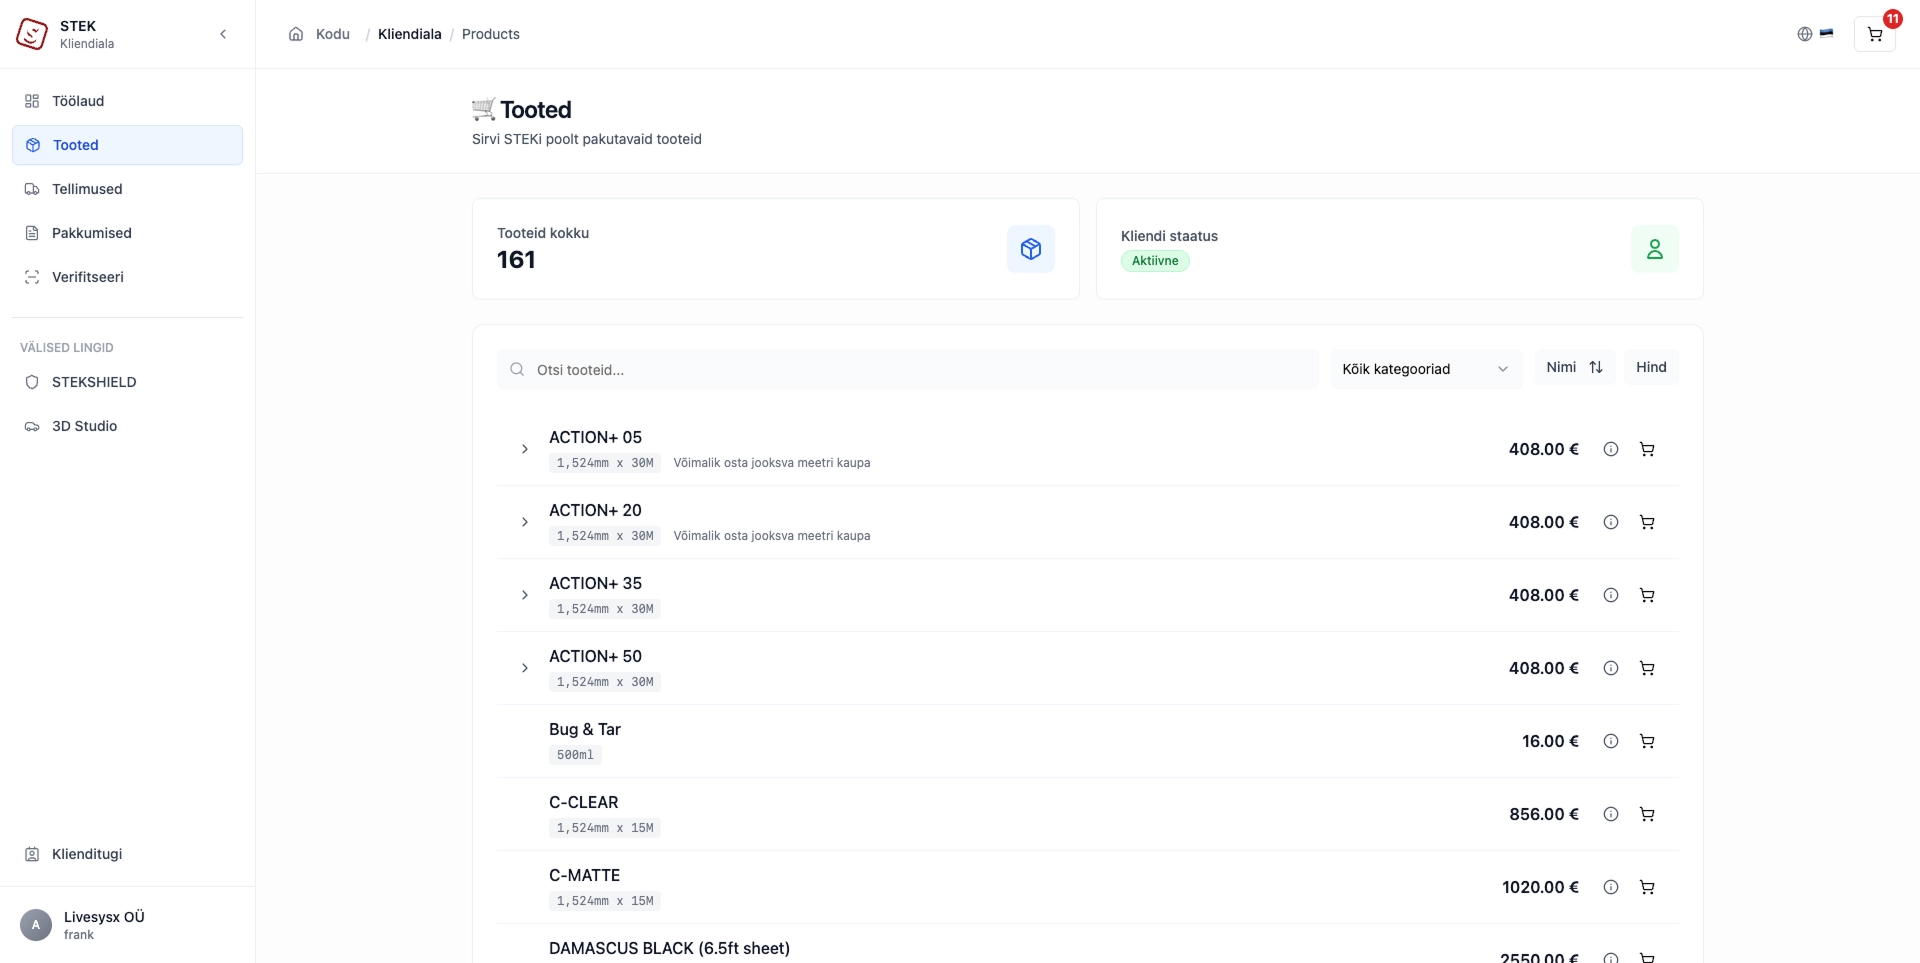This screenshot has height=963, width=1920.
Task: Expand the ACTION+ 50 product row
Action: coord(525,668)
